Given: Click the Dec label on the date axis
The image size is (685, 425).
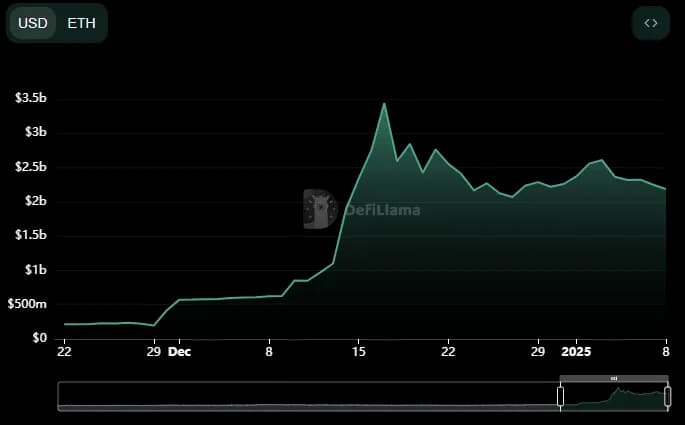Looking at the screenshot, I should (x=179, y=352).
